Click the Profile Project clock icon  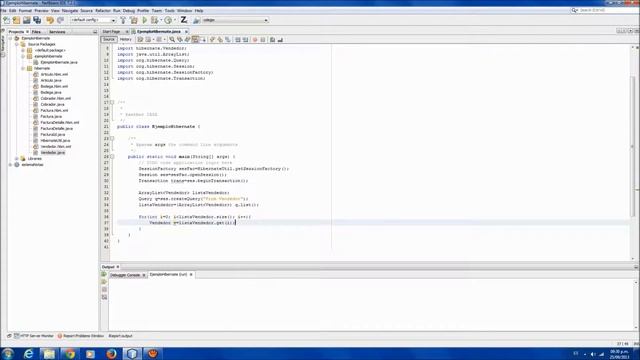(x=168, y=20)
